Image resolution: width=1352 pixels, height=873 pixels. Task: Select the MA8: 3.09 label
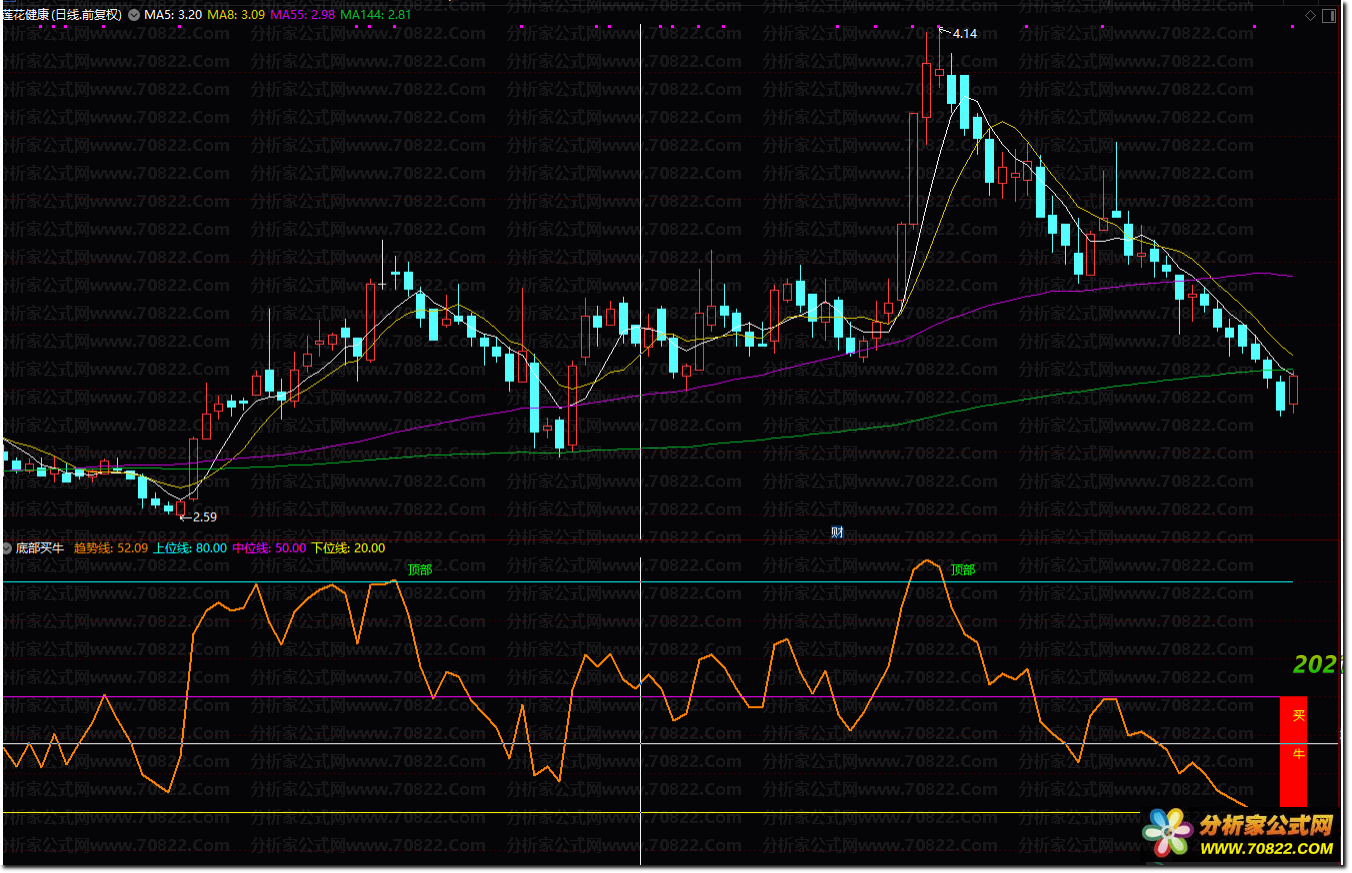237,15
